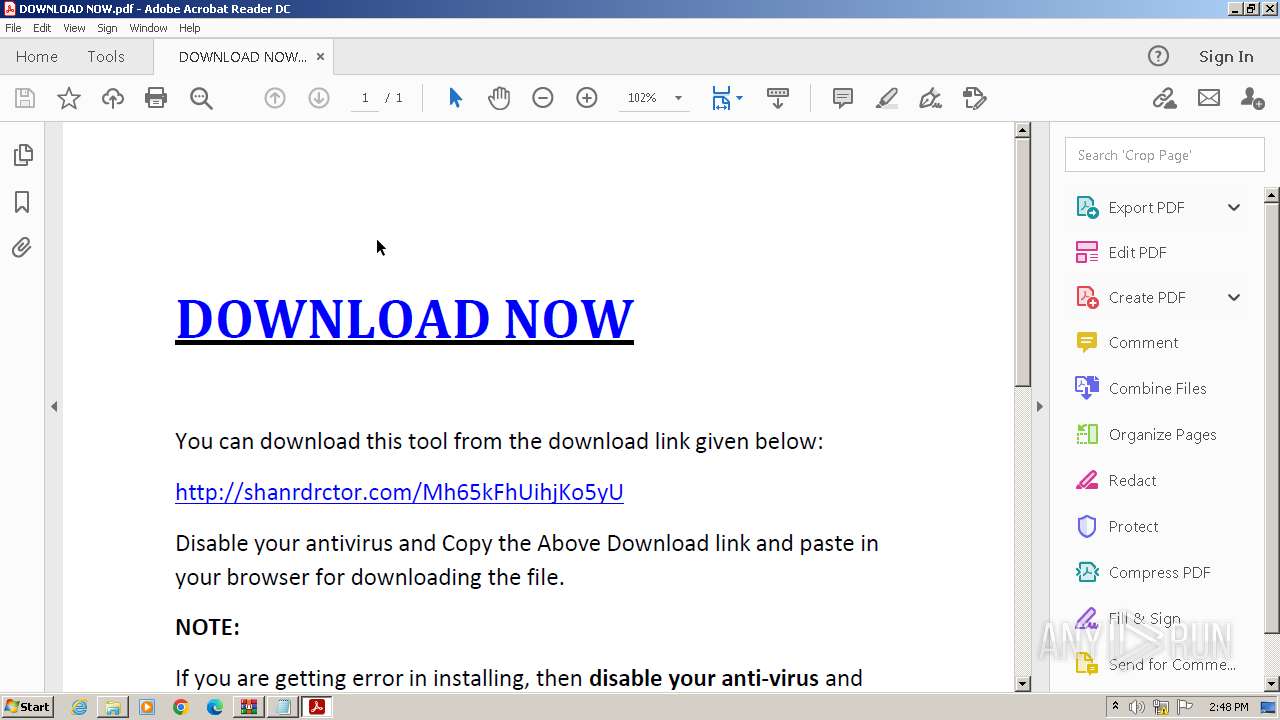The image size is (1280, 720).
Task: Open the Organize Pages tool
Action: pos(1161,434)
